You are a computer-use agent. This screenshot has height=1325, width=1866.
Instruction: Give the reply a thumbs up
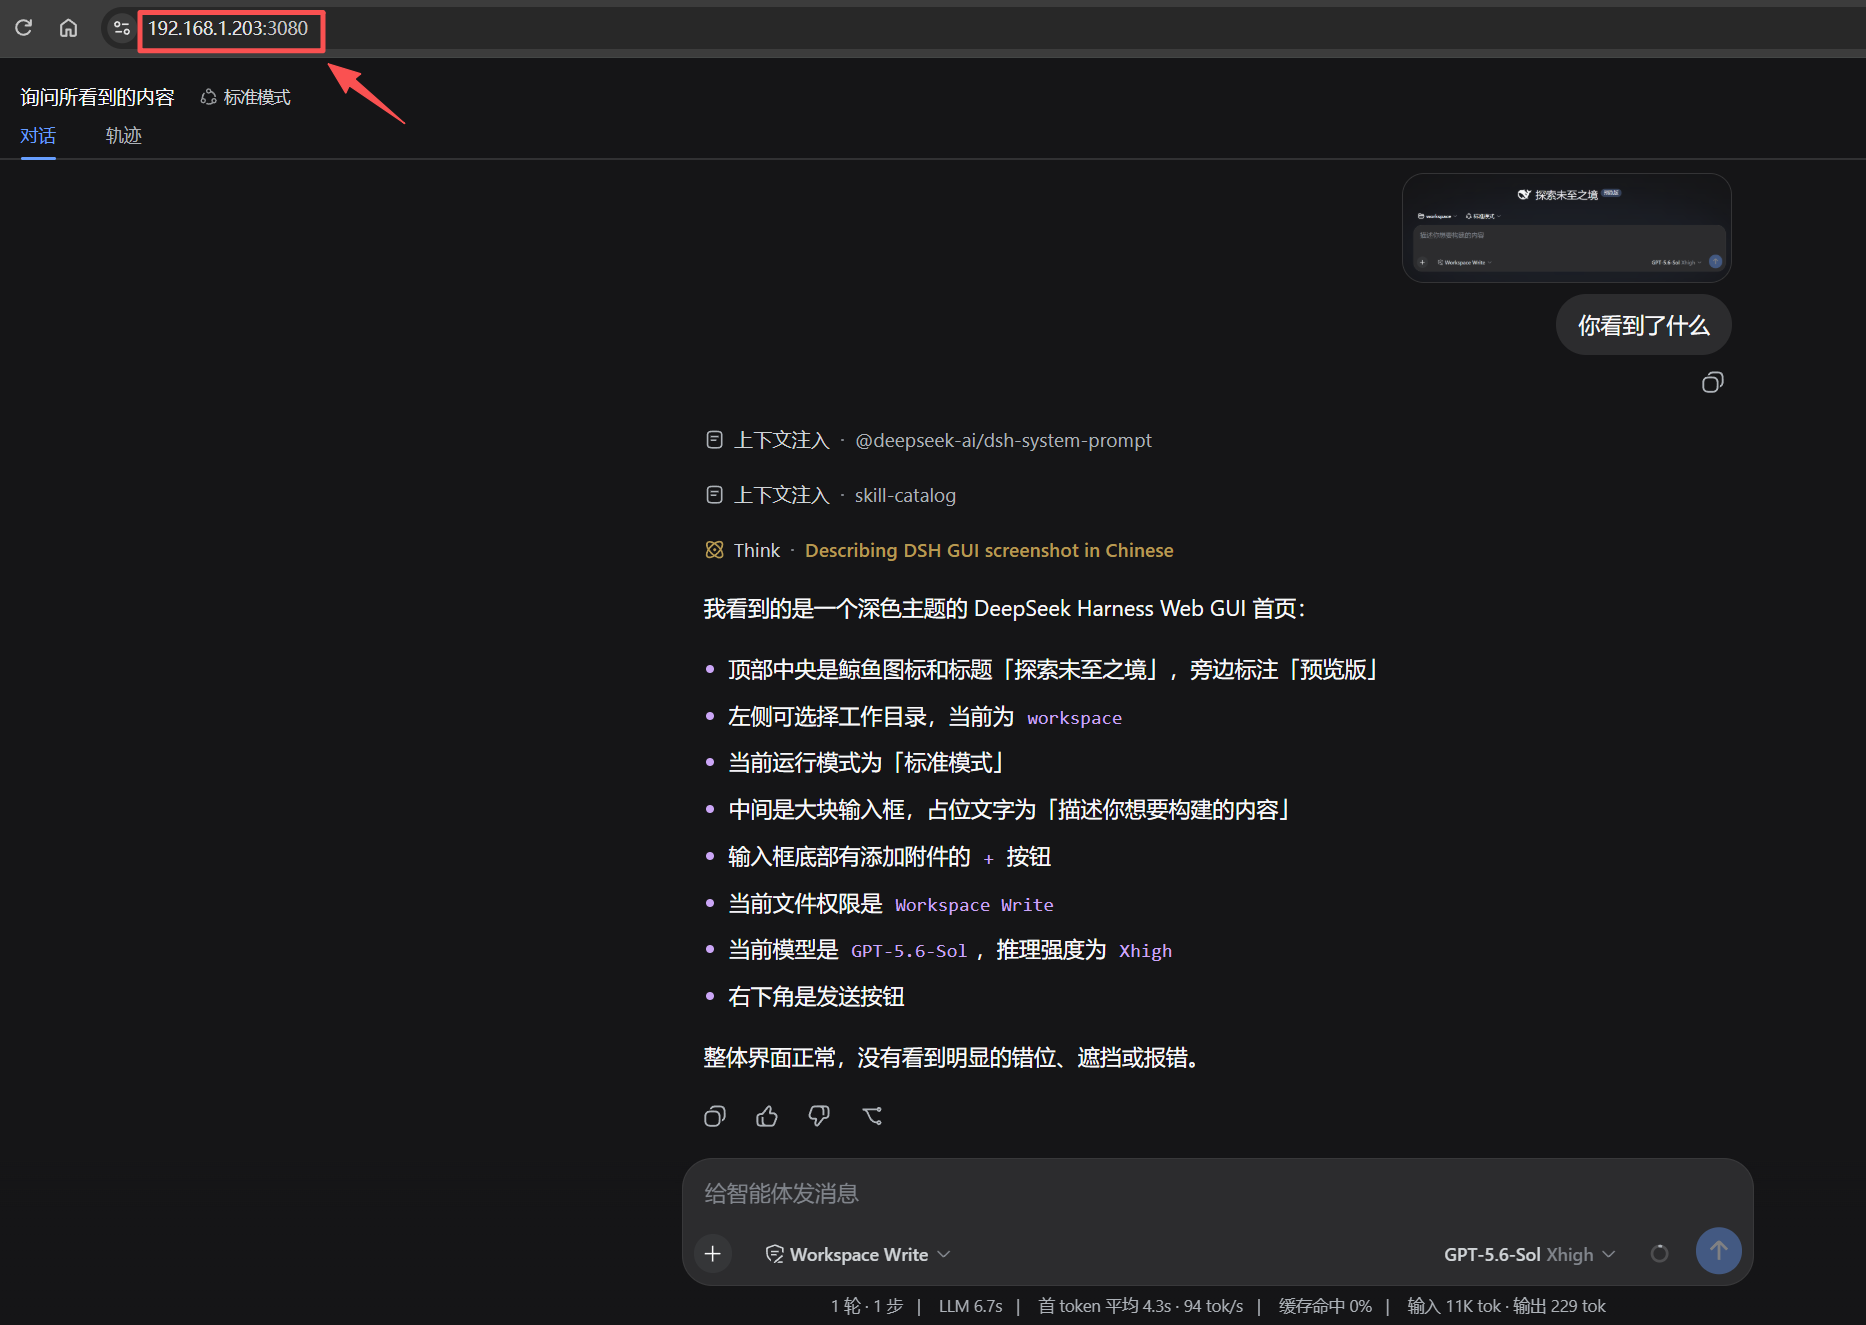coord(767,1116)
